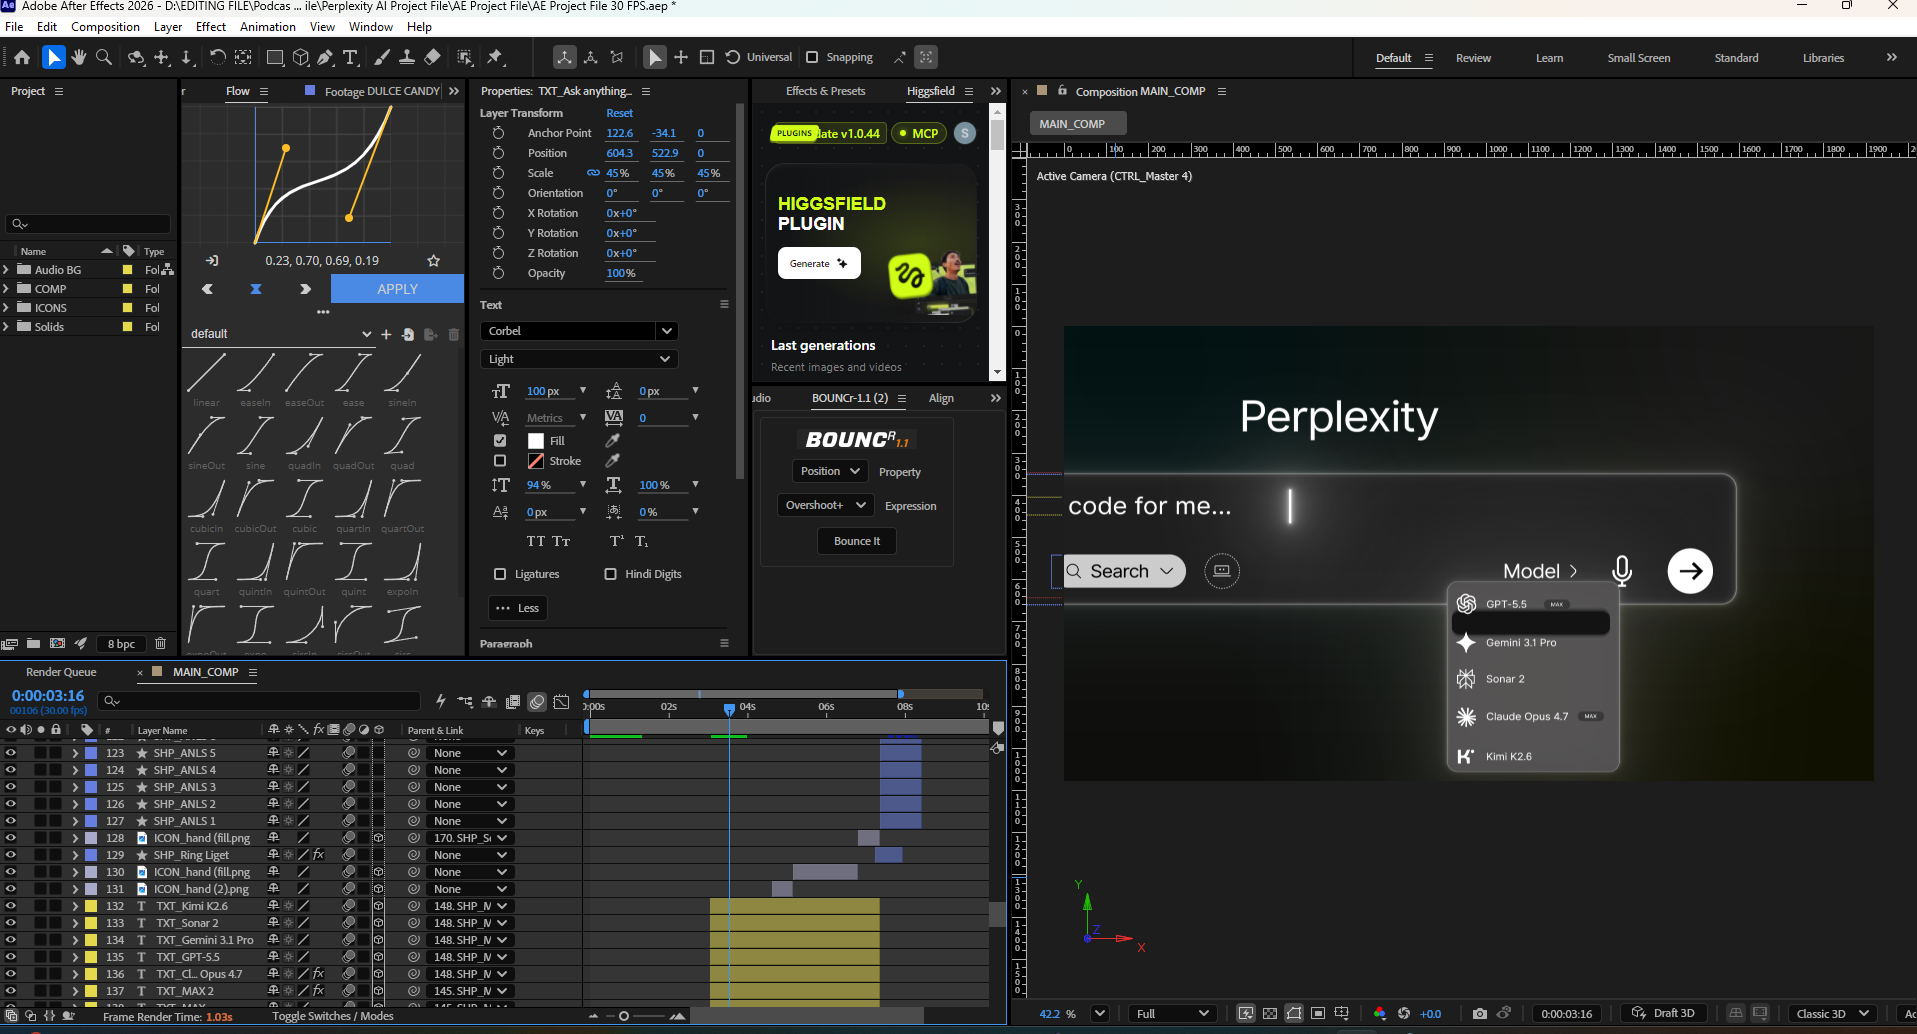Click the snapshot camera icon in viewer
Image resolution: width=1917 pixels, height=1034 pixels.
[1479, 1013]
